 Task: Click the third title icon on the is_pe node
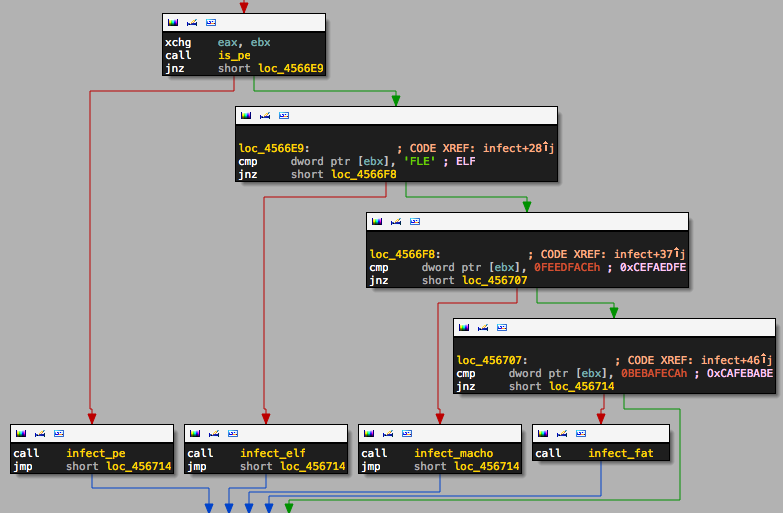(211, 22)
